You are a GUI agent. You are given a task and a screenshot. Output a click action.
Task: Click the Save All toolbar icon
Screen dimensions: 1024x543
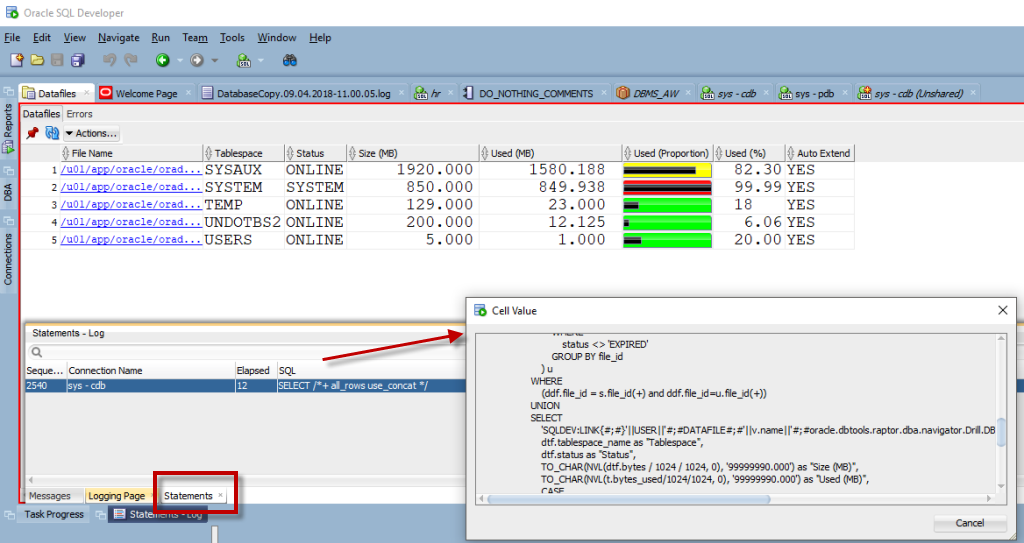(x=78, y=60)
